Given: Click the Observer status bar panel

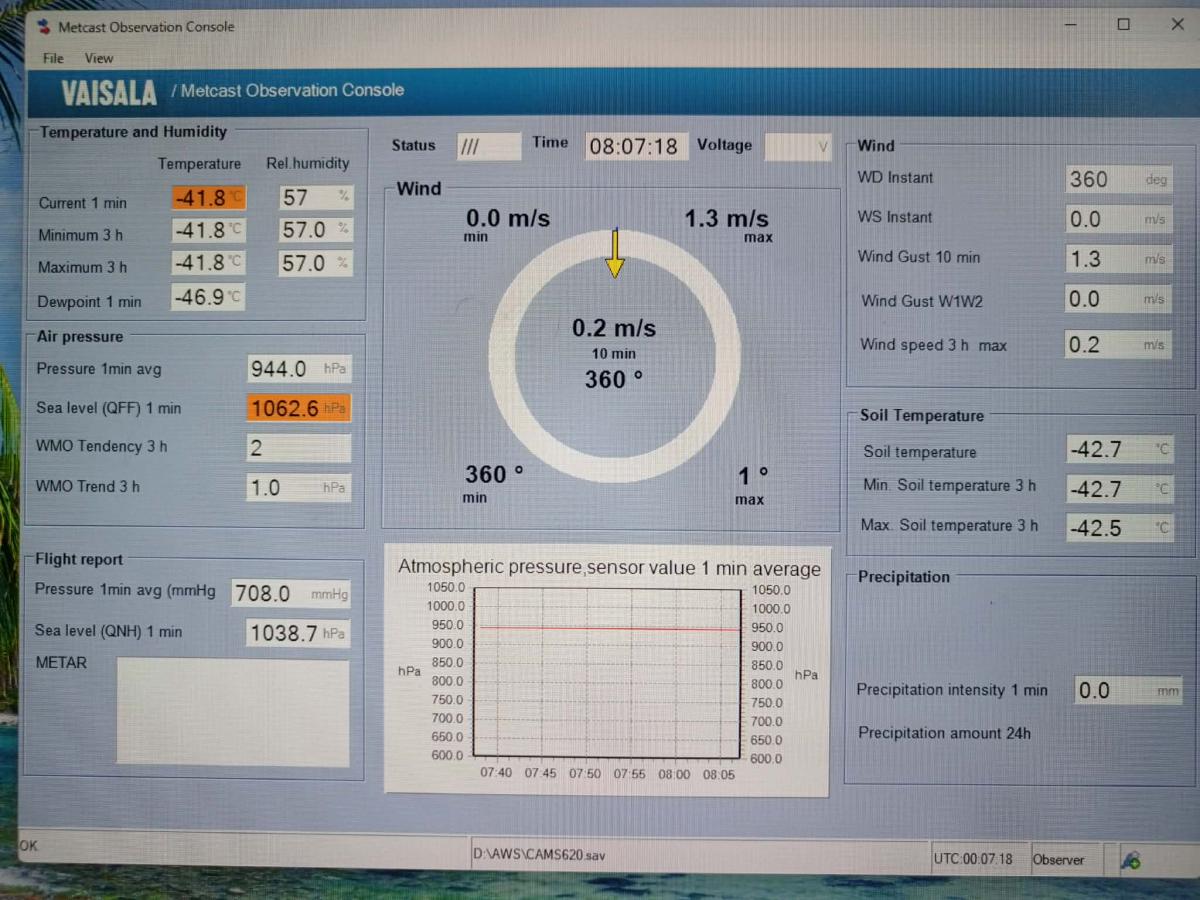Looking at the screenshot, I should pos(1058,859).
